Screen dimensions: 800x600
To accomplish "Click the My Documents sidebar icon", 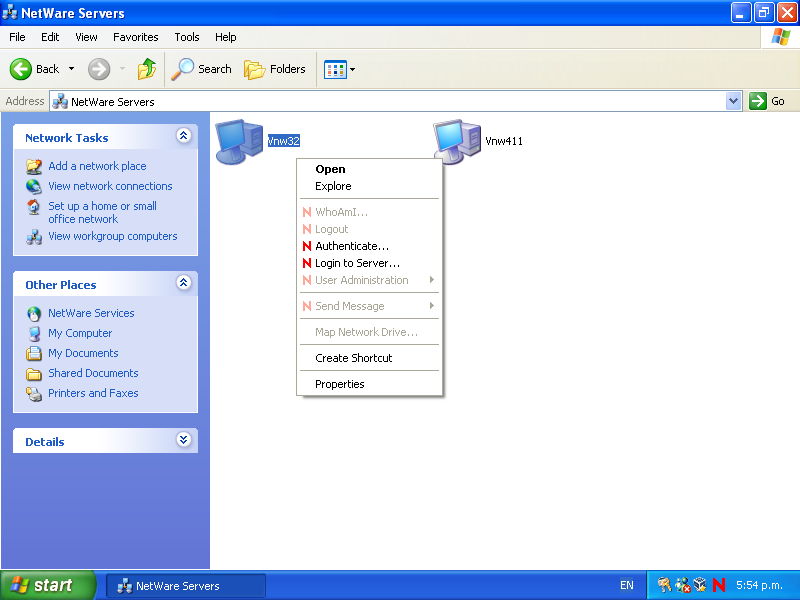I will (34, 354).
